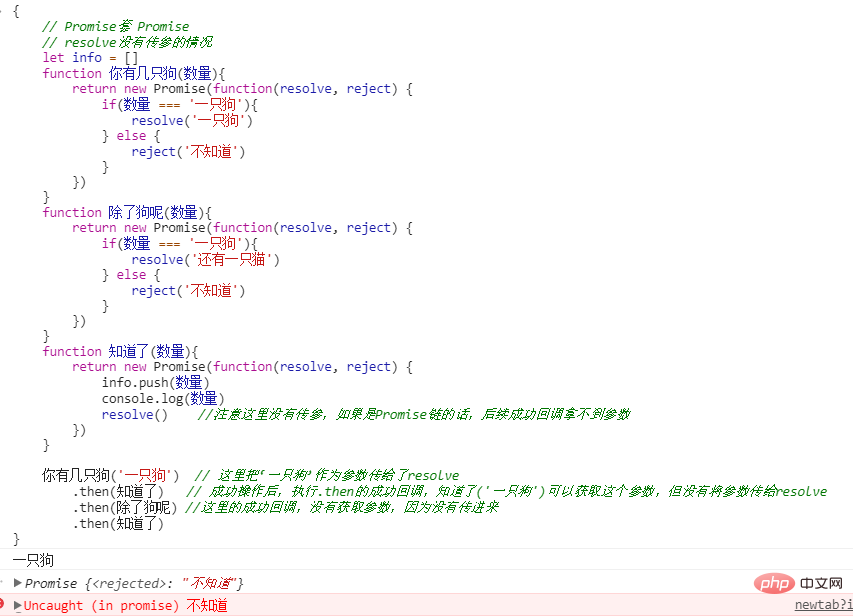Click the let info = [] line

pyautogui.click(x=90, y=58)
